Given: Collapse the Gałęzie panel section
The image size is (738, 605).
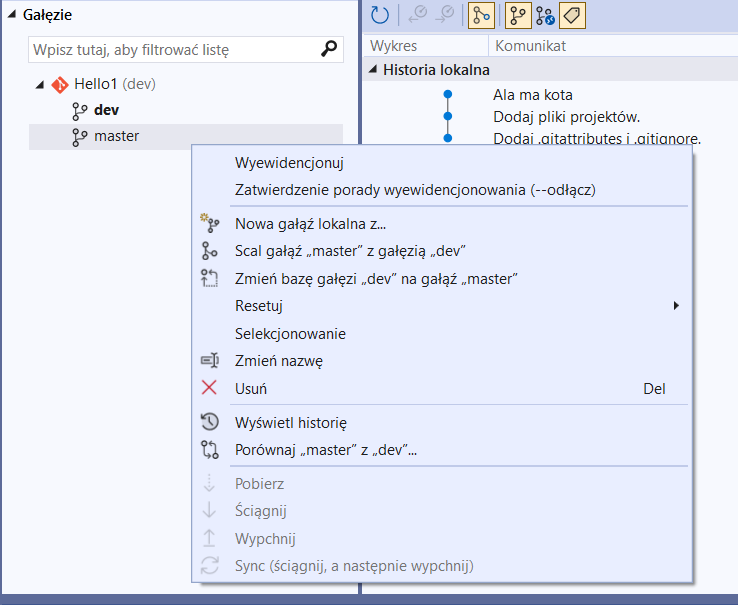Looking at the screenshot, I should tap(12, 16).
